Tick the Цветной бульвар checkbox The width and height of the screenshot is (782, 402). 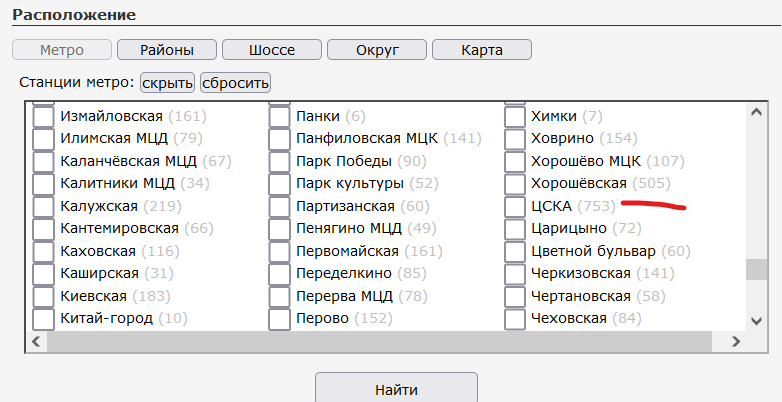tap(515, 251)
